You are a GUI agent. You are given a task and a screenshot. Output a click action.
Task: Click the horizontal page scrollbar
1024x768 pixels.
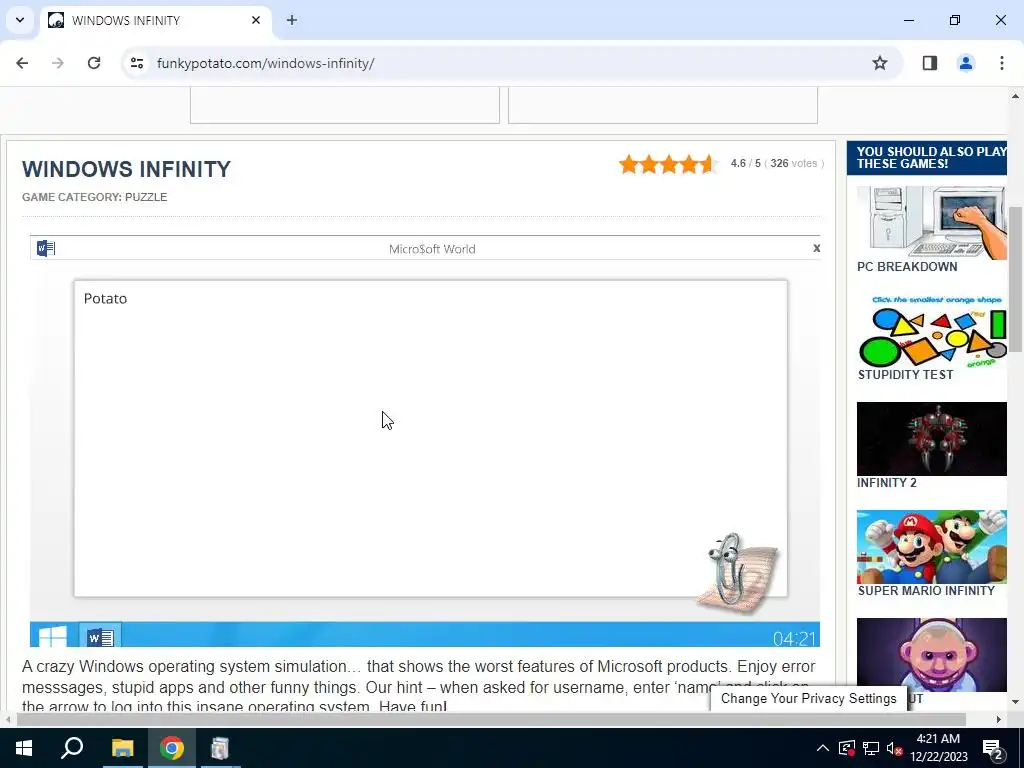pos(491,720)
